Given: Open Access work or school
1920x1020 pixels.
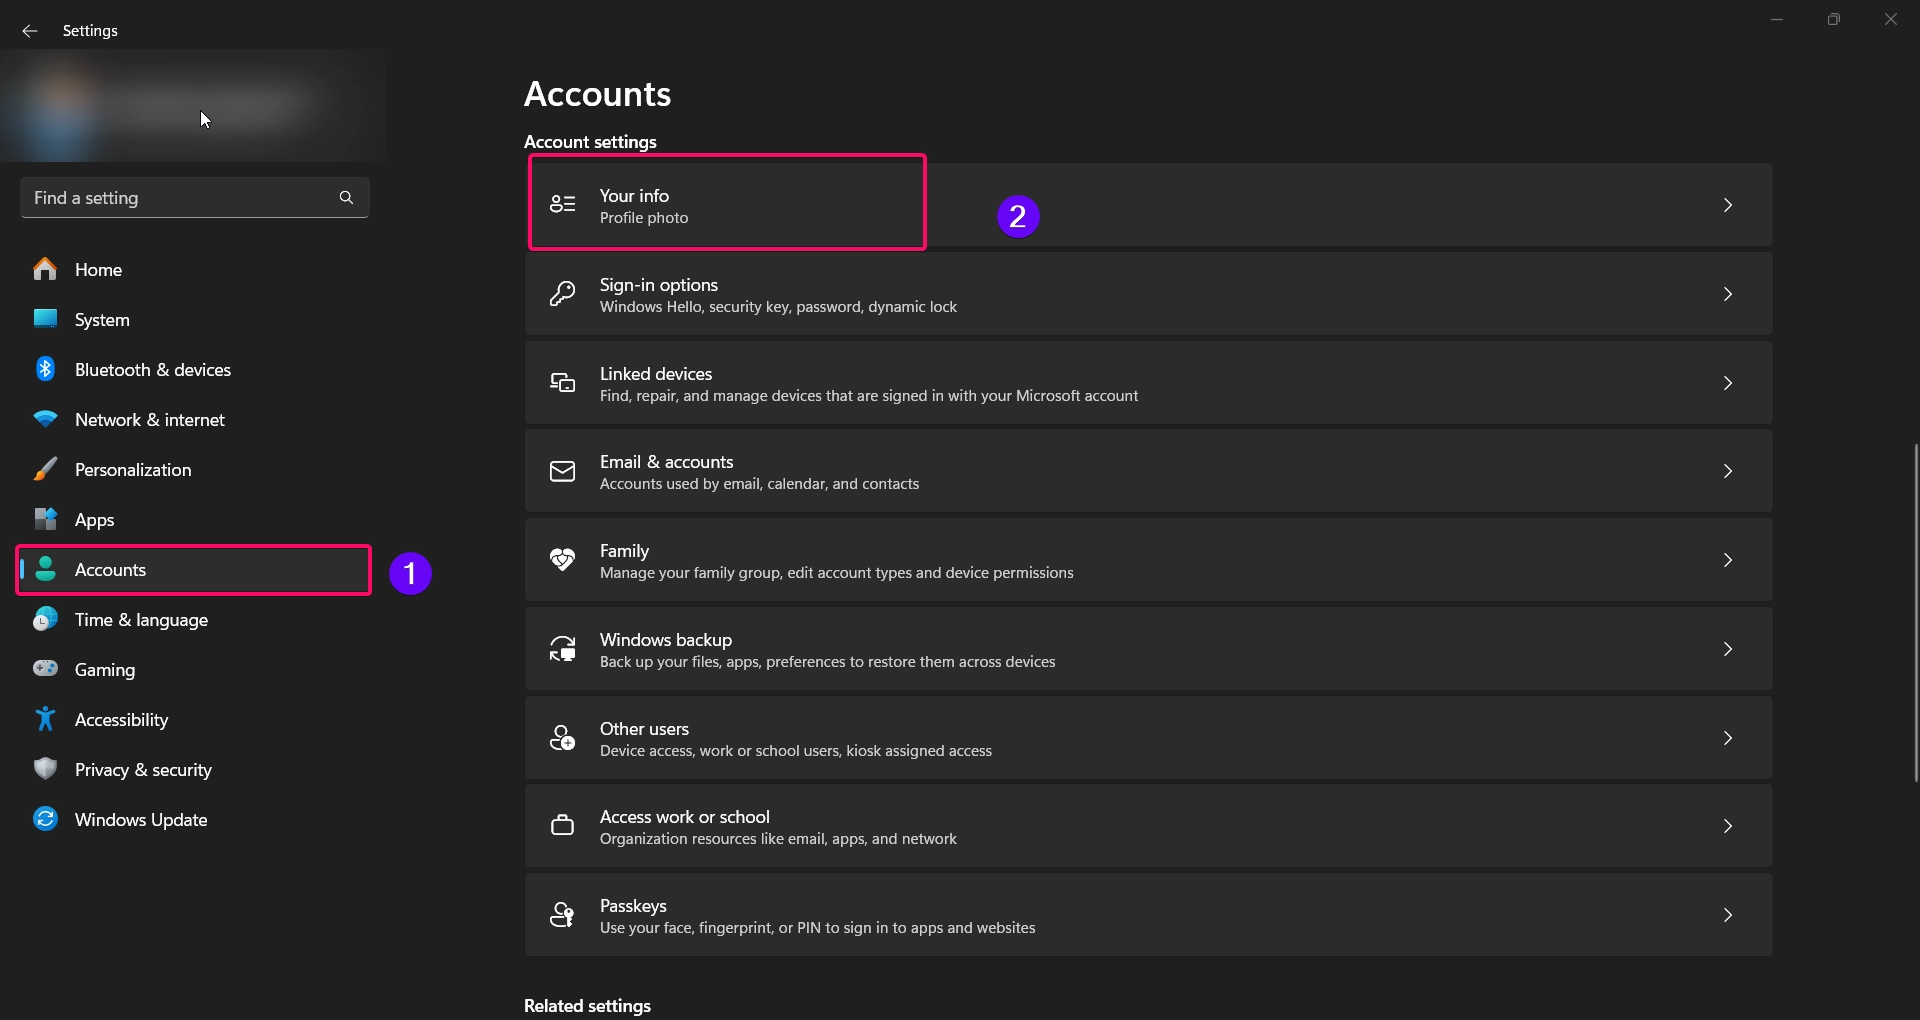Looking at the screenshot, I should [x=1148, y=826].
